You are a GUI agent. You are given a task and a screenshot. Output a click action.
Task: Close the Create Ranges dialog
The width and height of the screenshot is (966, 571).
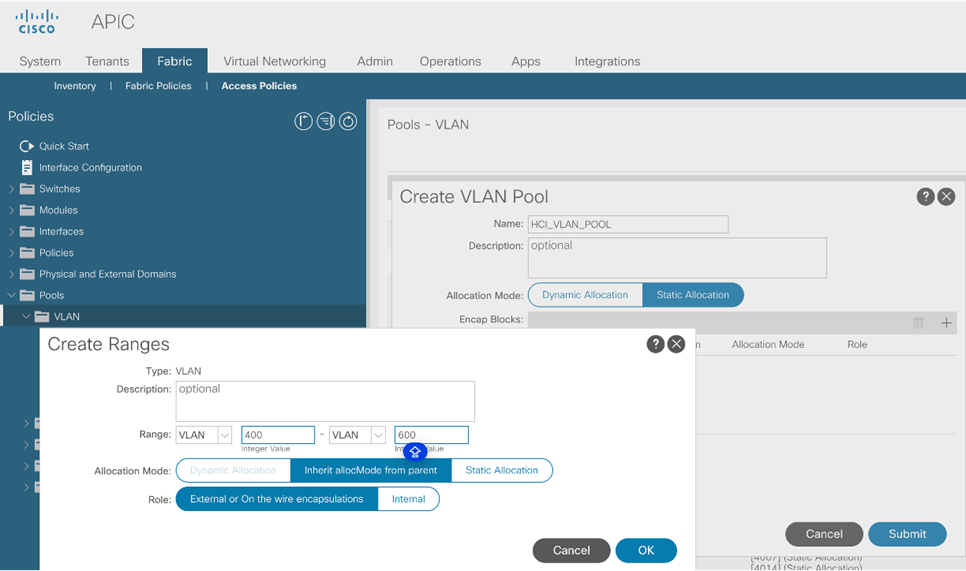[x=676, y=344]
